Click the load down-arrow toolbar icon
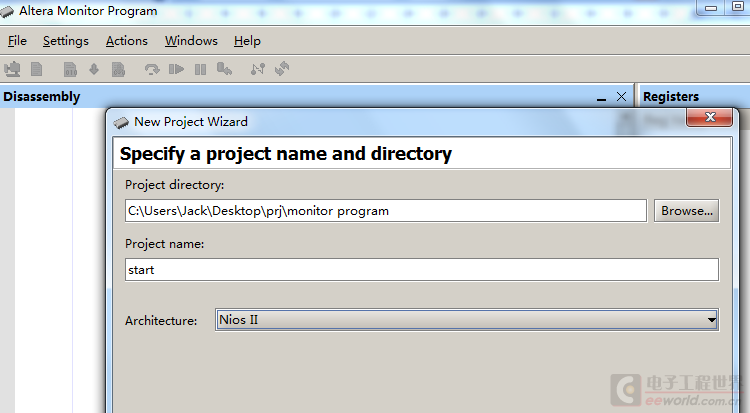The width and height of the screenshot is (750, 413). [x=94, y=69]
